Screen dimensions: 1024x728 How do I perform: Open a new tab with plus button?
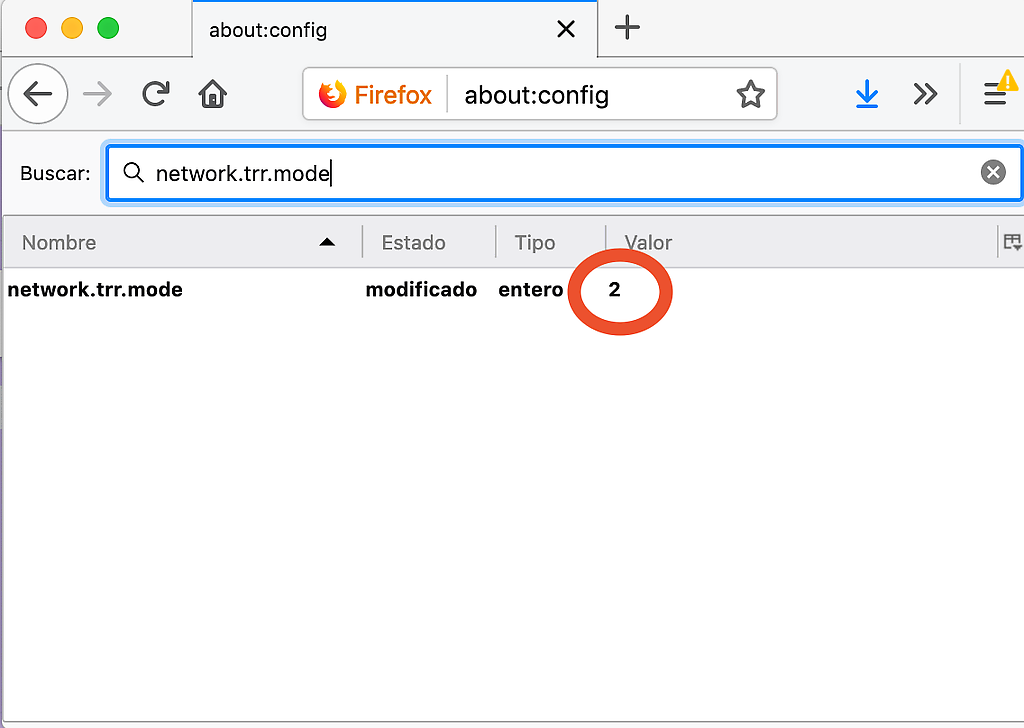[x=627, y=28]
